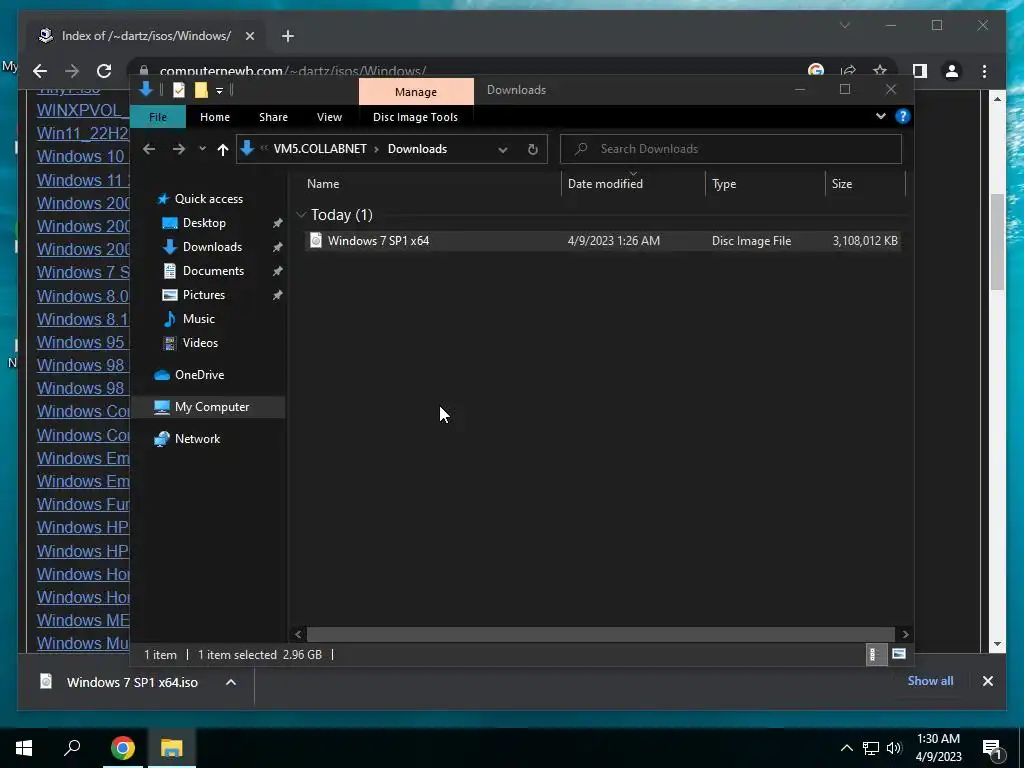
Task: Click the Search Downloads field
Action: point(731,149)
